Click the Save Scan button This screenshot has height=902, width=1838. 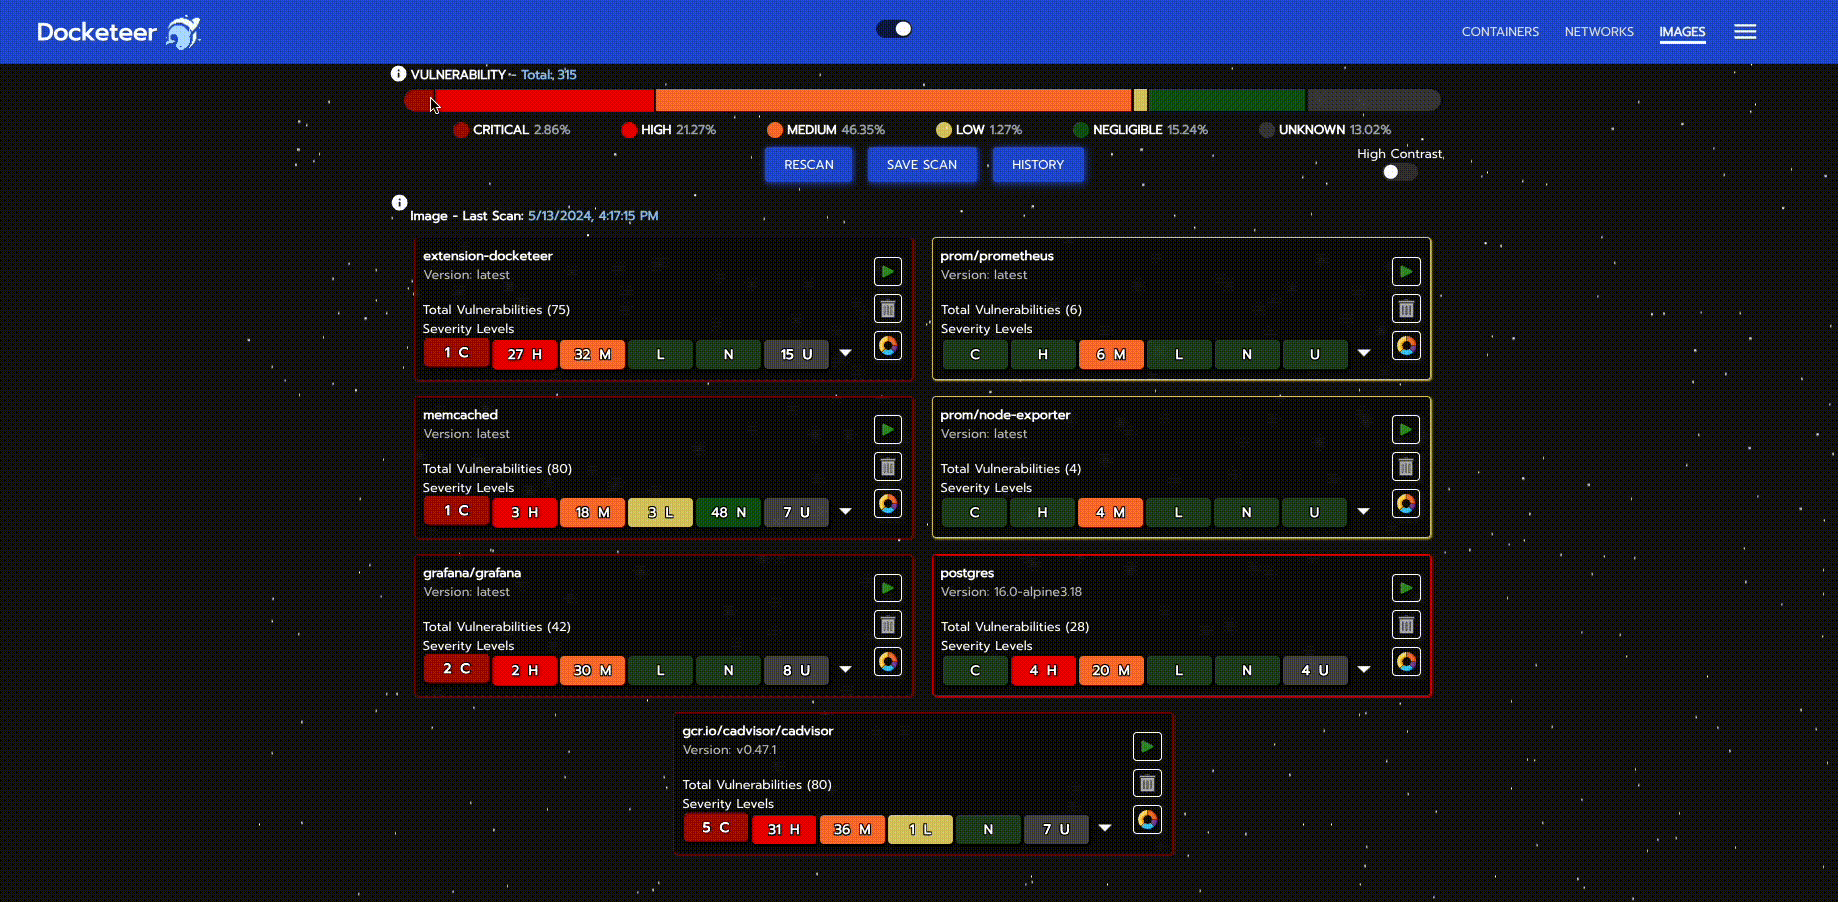pyautogui.click(x=921, y=165)
